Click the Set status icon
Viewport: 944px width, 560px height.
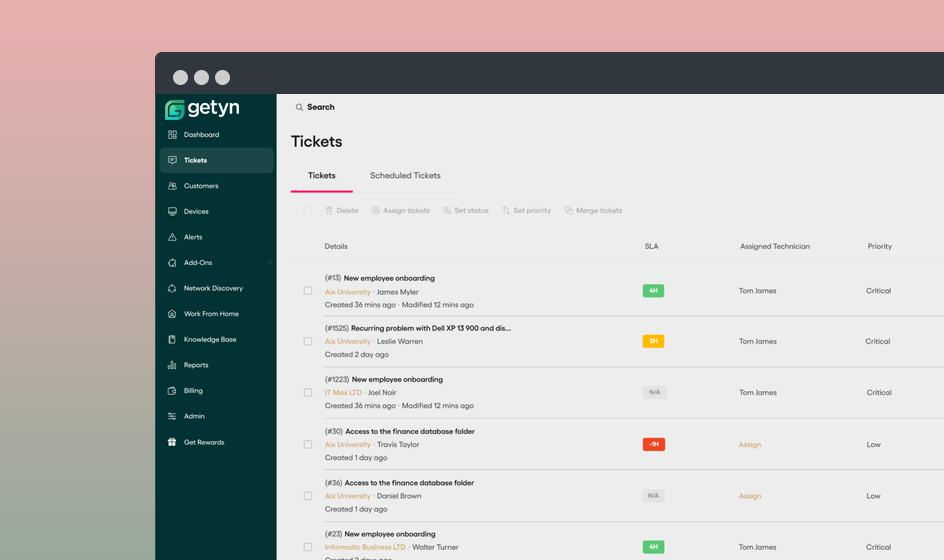(x=447, y=210)
